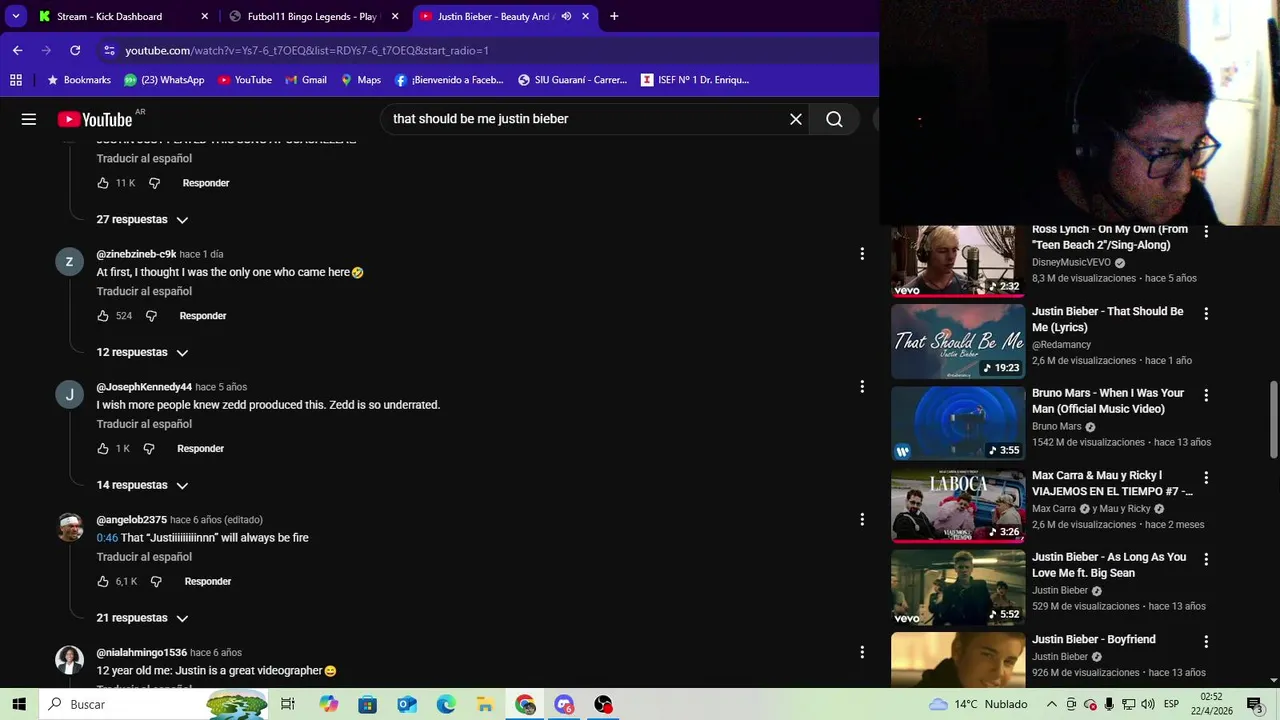This screenshot has width=1280, height=720.
Task: Open the system volume control
Action: (1147, 704)
